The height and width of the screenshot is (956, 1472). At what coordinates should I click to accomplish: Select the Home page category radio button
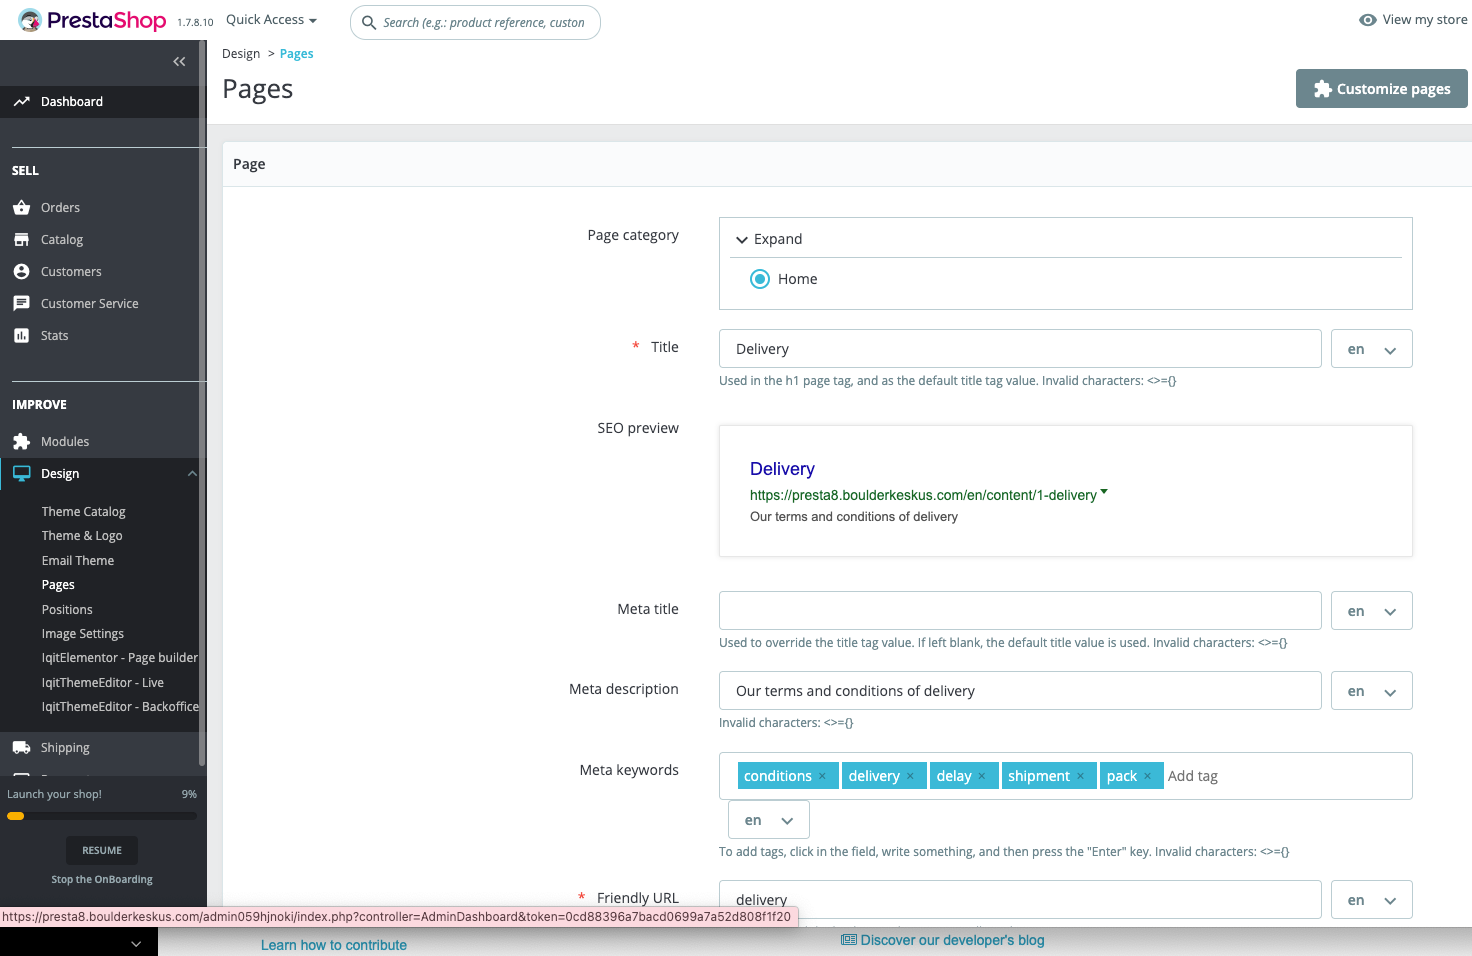760,279
